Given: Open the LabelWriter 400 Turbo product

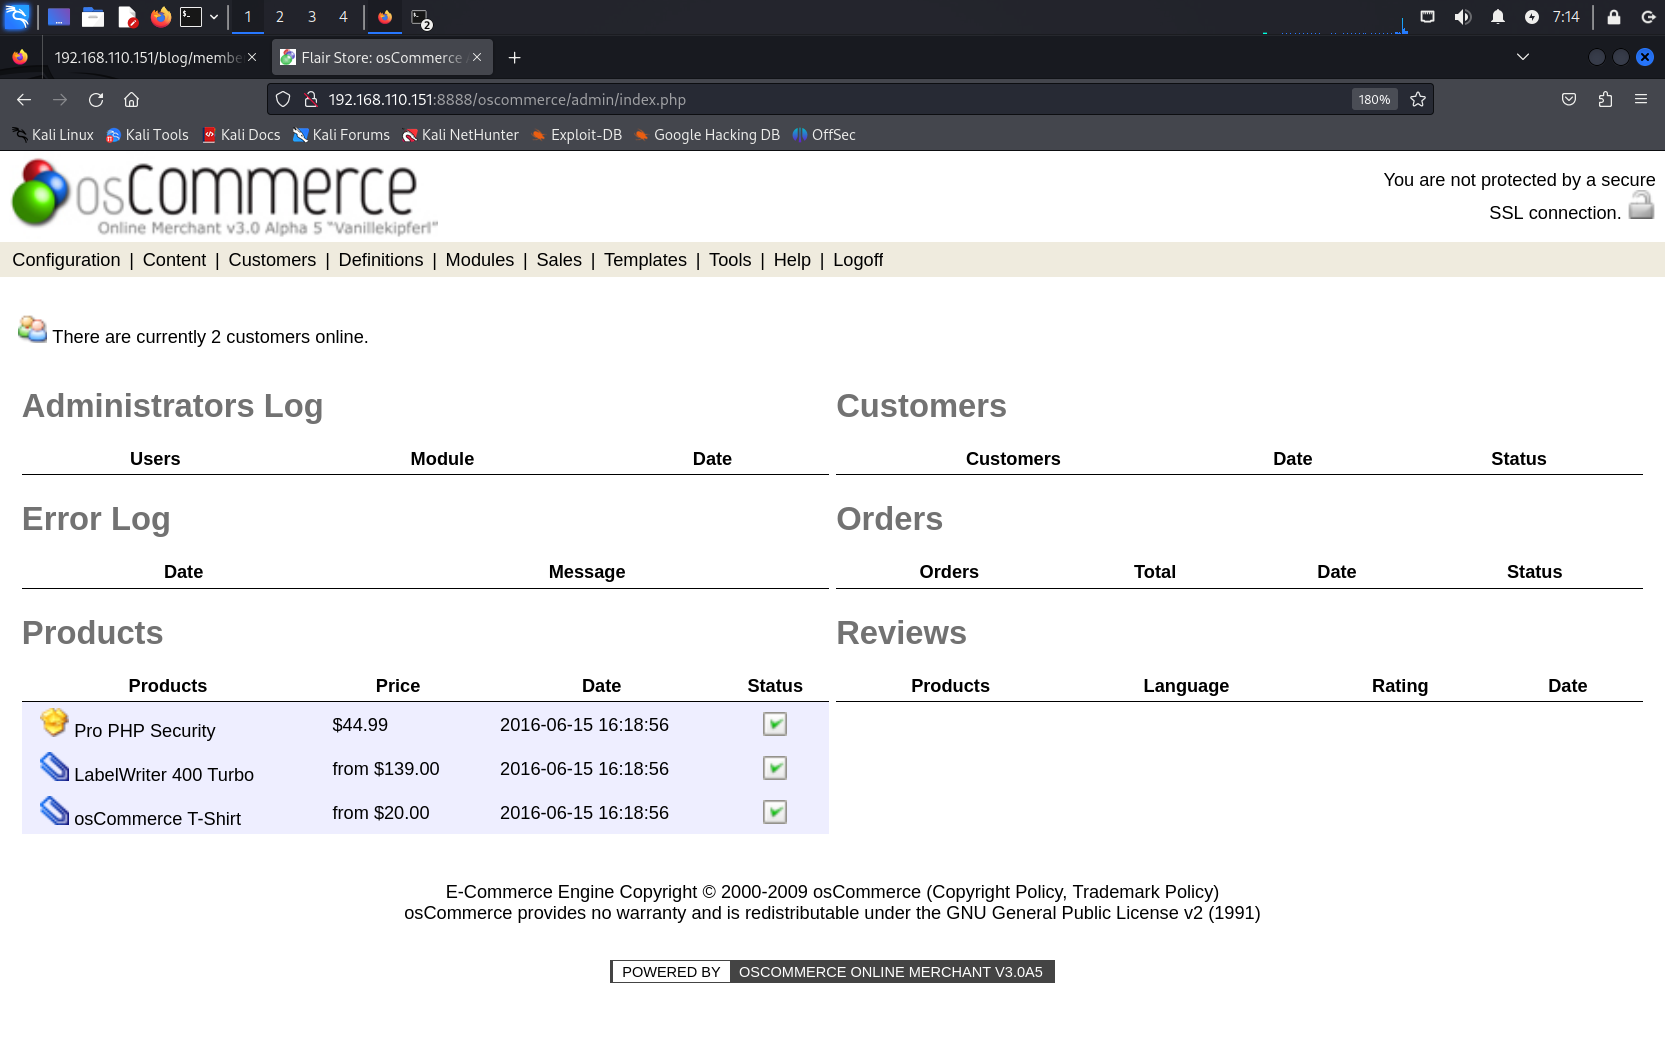Looking at the screenshot, I should (164, 775).
